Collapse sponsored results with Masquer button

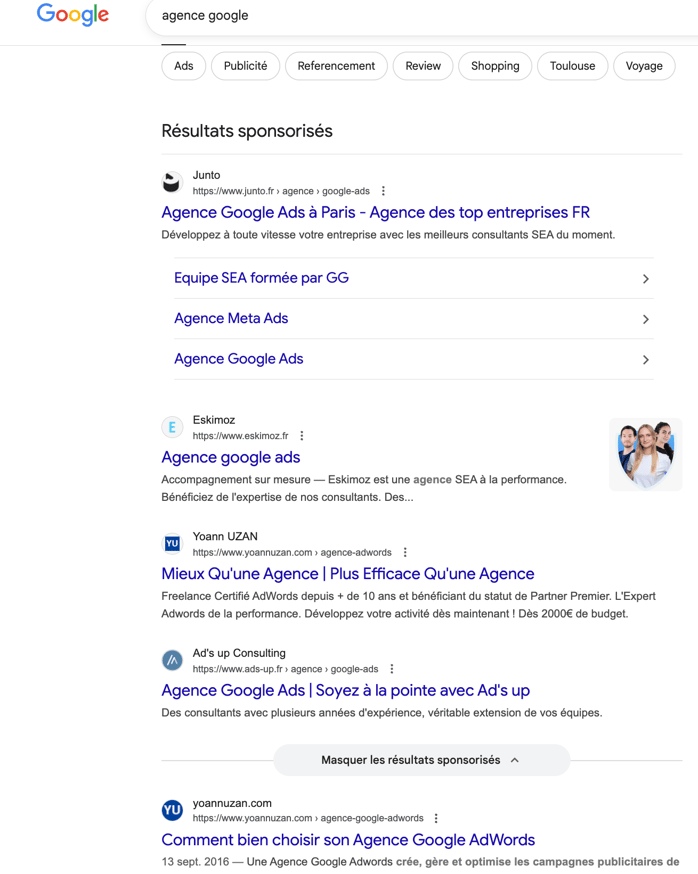(421, 760)
